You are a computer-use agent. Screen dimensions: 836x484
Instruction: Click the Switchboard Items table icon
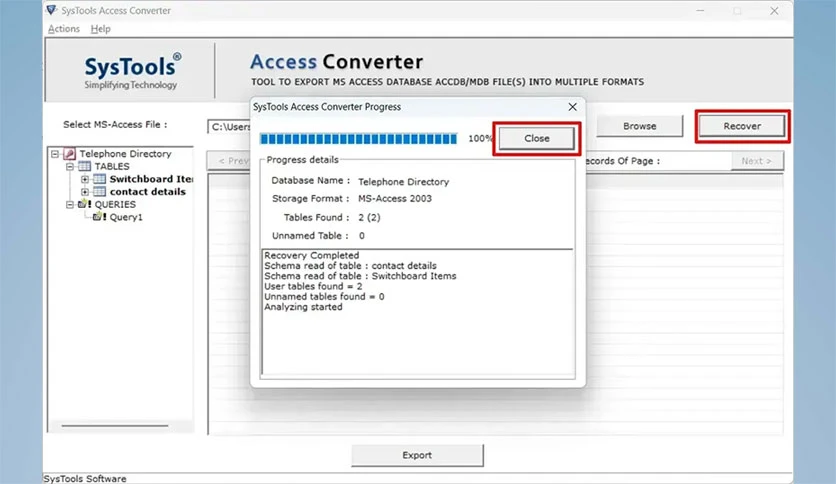pos(100,179)
